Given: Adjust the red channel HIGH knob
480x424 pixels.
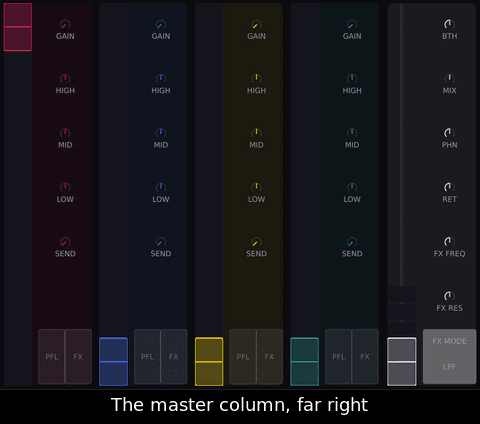Looking at the screenshot, I should coord(65,79).
